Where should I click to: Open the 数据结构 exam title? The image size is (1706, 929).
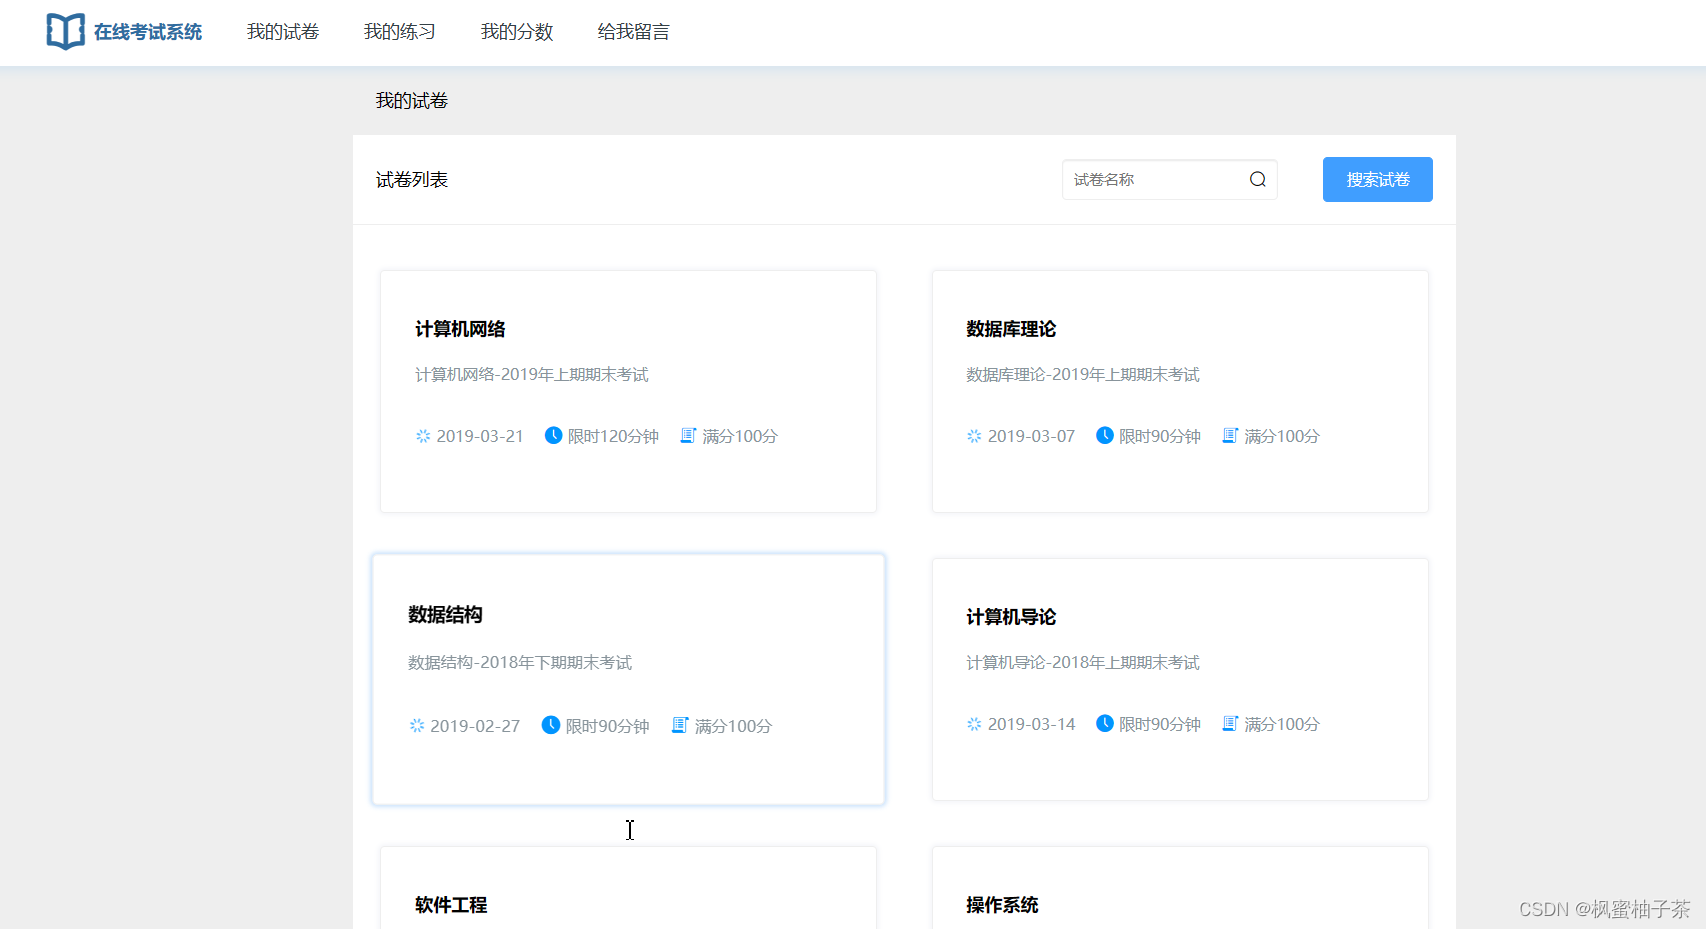[x=445, y=615]
